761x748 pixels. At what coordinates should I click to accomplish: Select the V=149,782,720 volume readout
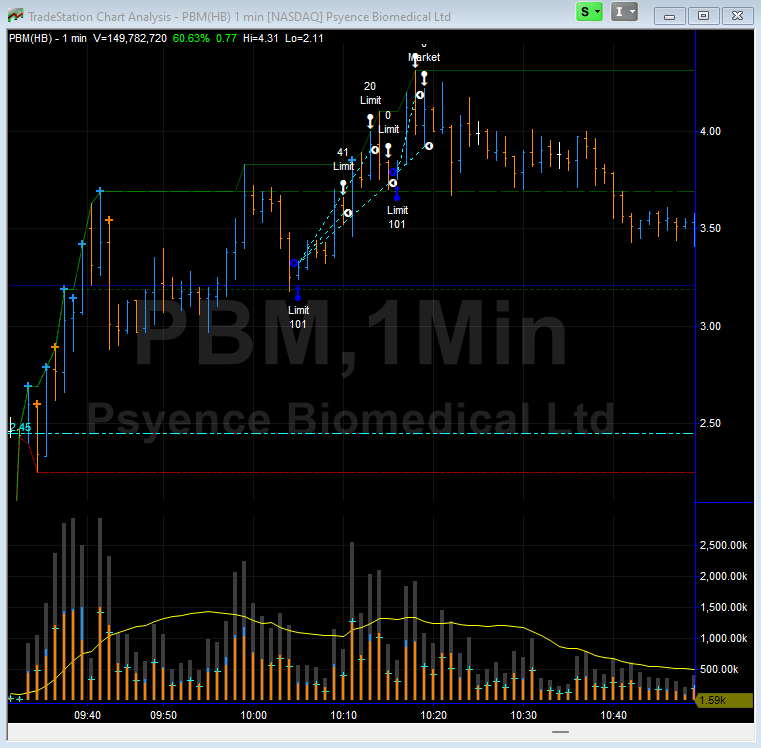click(x=130, y=38)
